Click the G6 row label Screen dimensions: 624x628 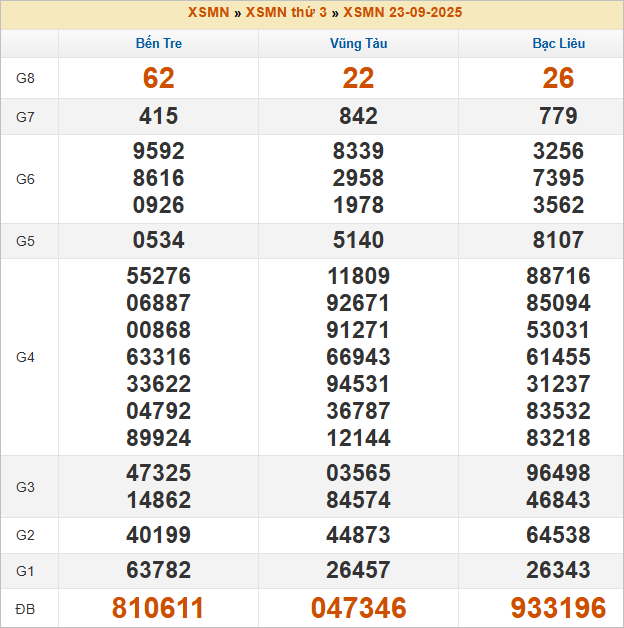(26, 179)
